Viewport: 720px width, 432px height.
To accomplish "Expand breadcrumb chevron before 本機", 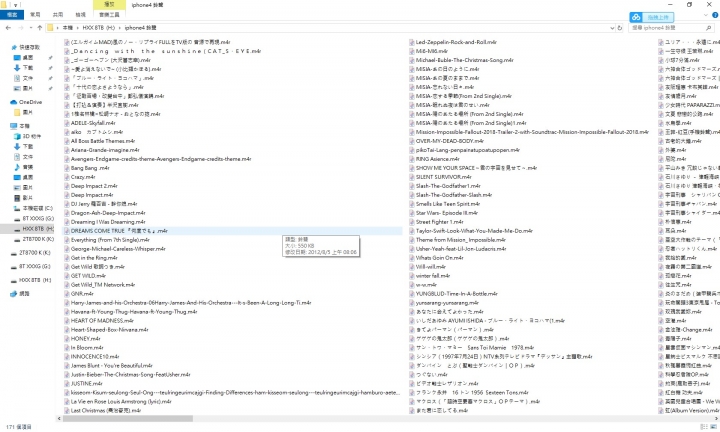I will click(x=58, y=28).
